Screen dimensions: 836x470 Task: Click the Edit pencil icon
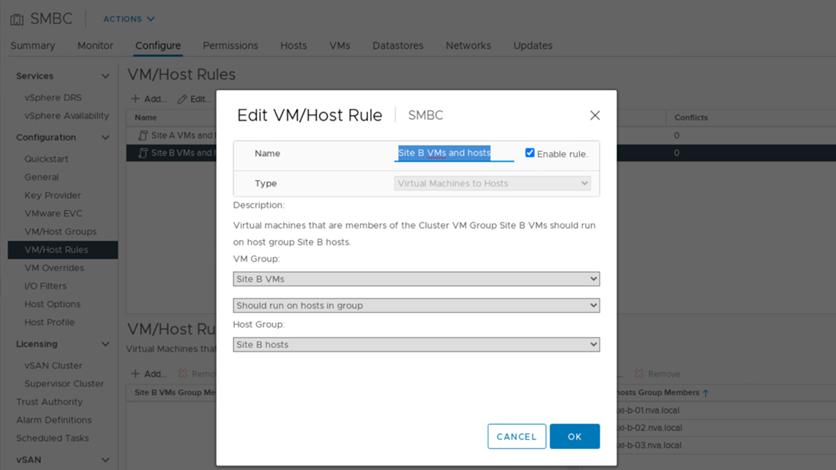[x=182, y=99]
